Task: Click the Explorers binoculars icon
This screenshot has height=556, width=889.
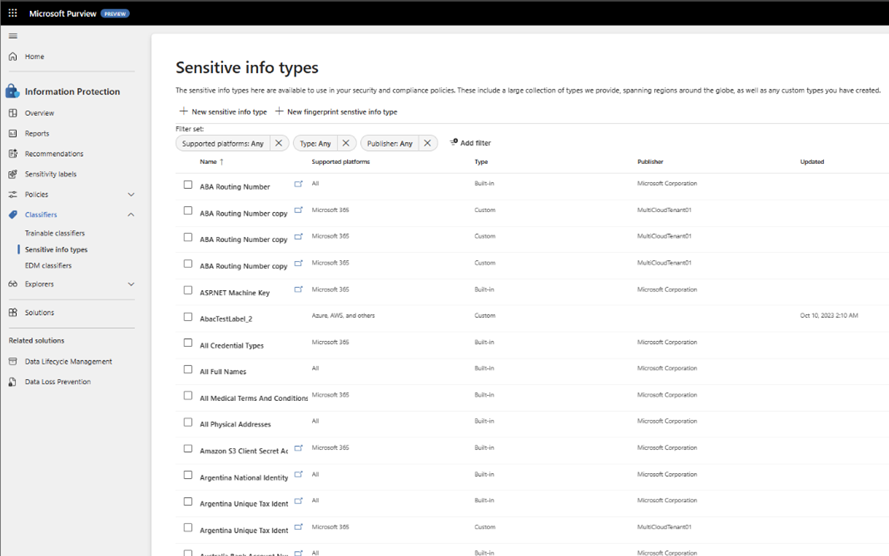Action: 13,284
